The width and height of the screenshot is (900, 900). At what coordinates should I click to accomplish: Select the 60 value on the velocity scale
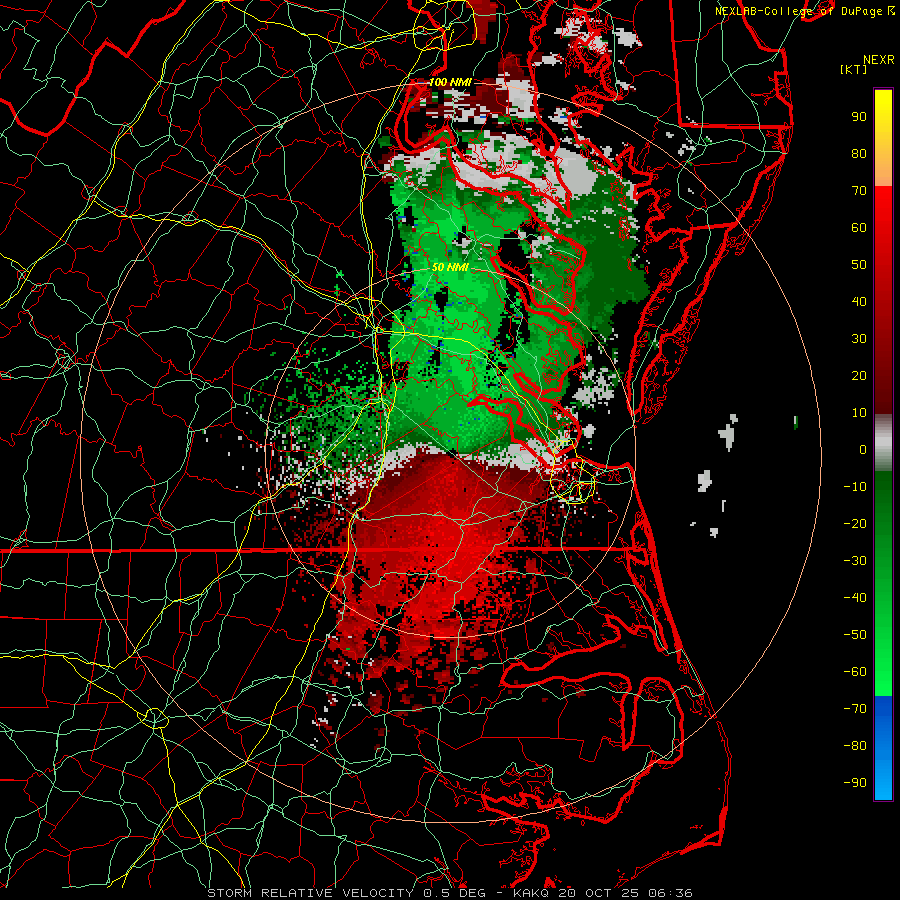[859, 227]
